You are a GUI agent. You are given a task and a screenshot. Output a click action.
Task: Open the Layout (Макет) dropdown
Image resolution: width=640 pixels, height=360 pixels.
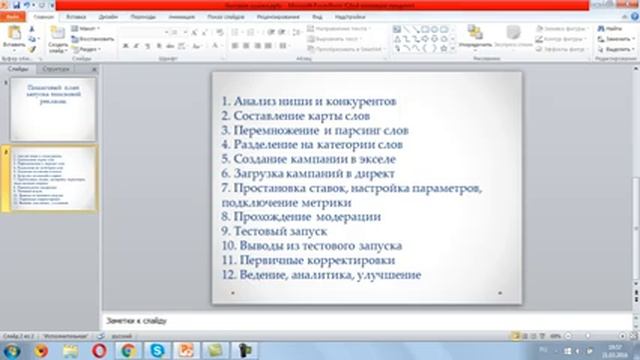coord(86,29)
